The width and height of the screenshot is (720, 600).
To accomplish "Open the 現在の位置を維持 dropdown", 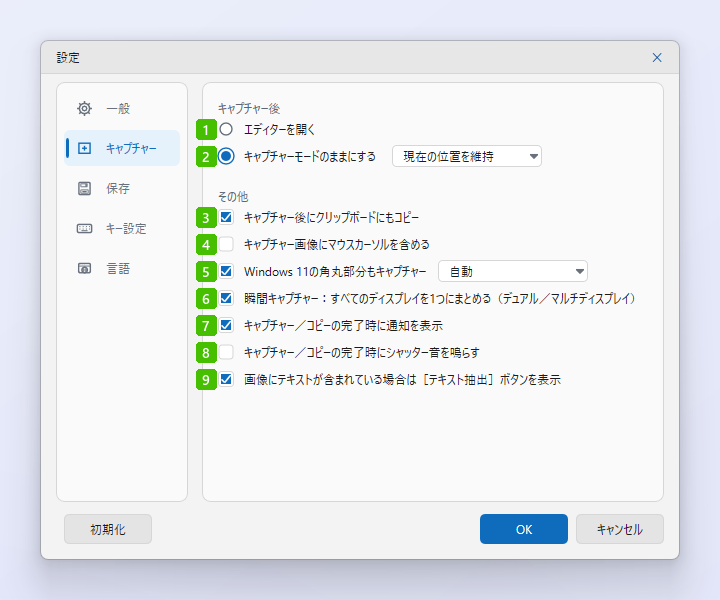I will coord(467,157).
